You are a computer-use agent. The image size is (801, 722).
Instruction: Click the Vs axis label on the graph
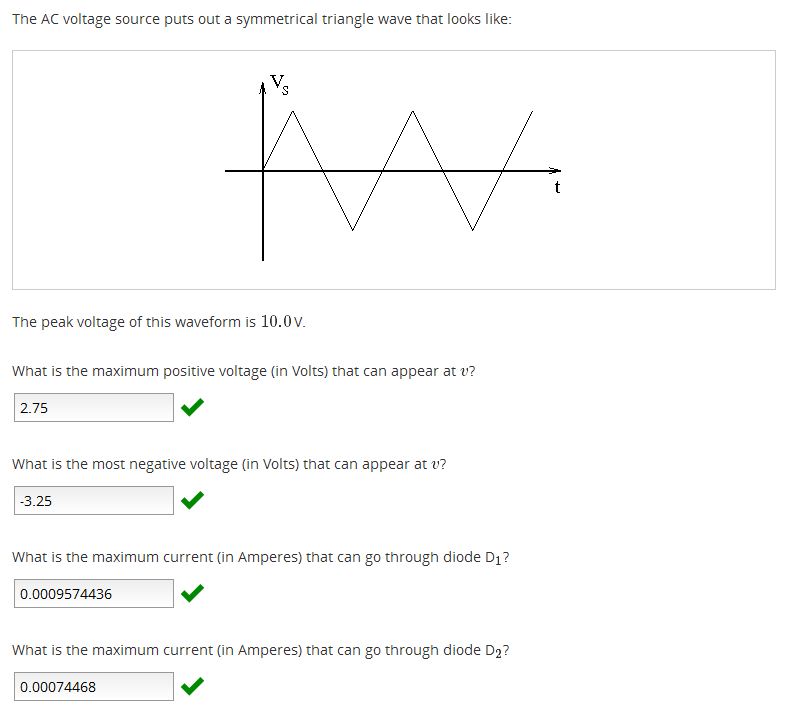tap(279, 86)
